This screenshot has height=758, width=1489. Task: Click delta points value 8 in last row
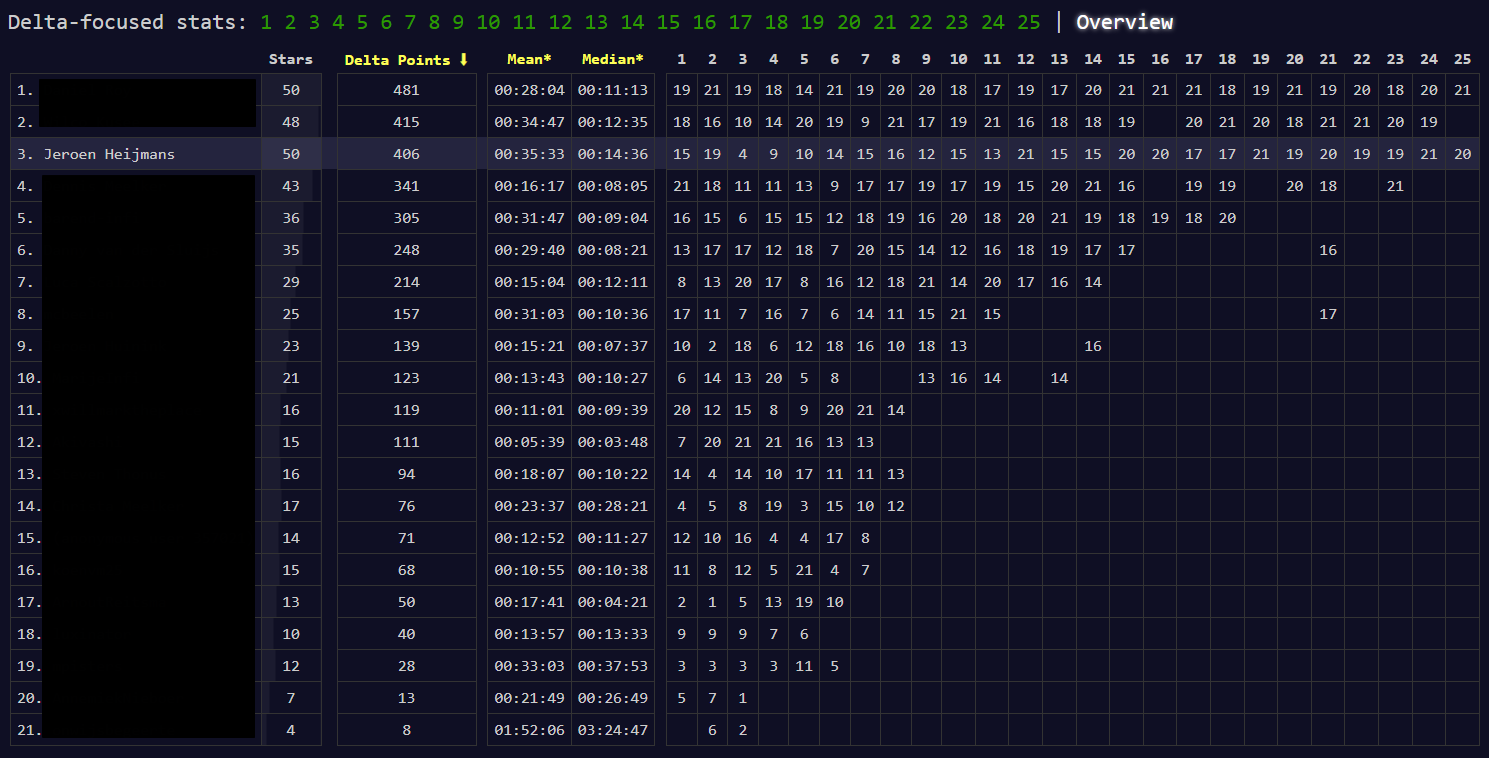coord(406,730)
